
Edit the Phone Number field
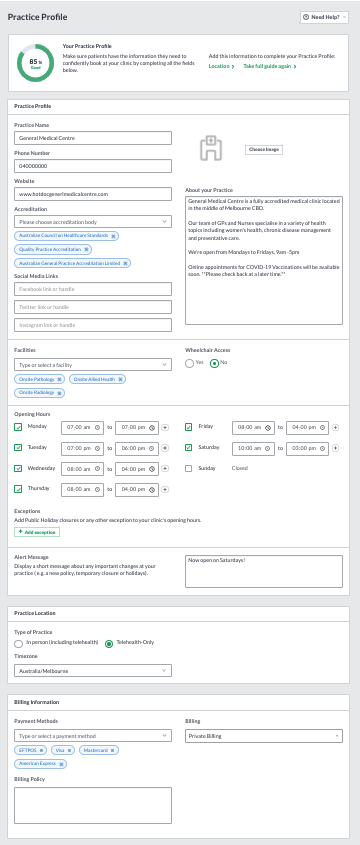[x=93, y=166]
